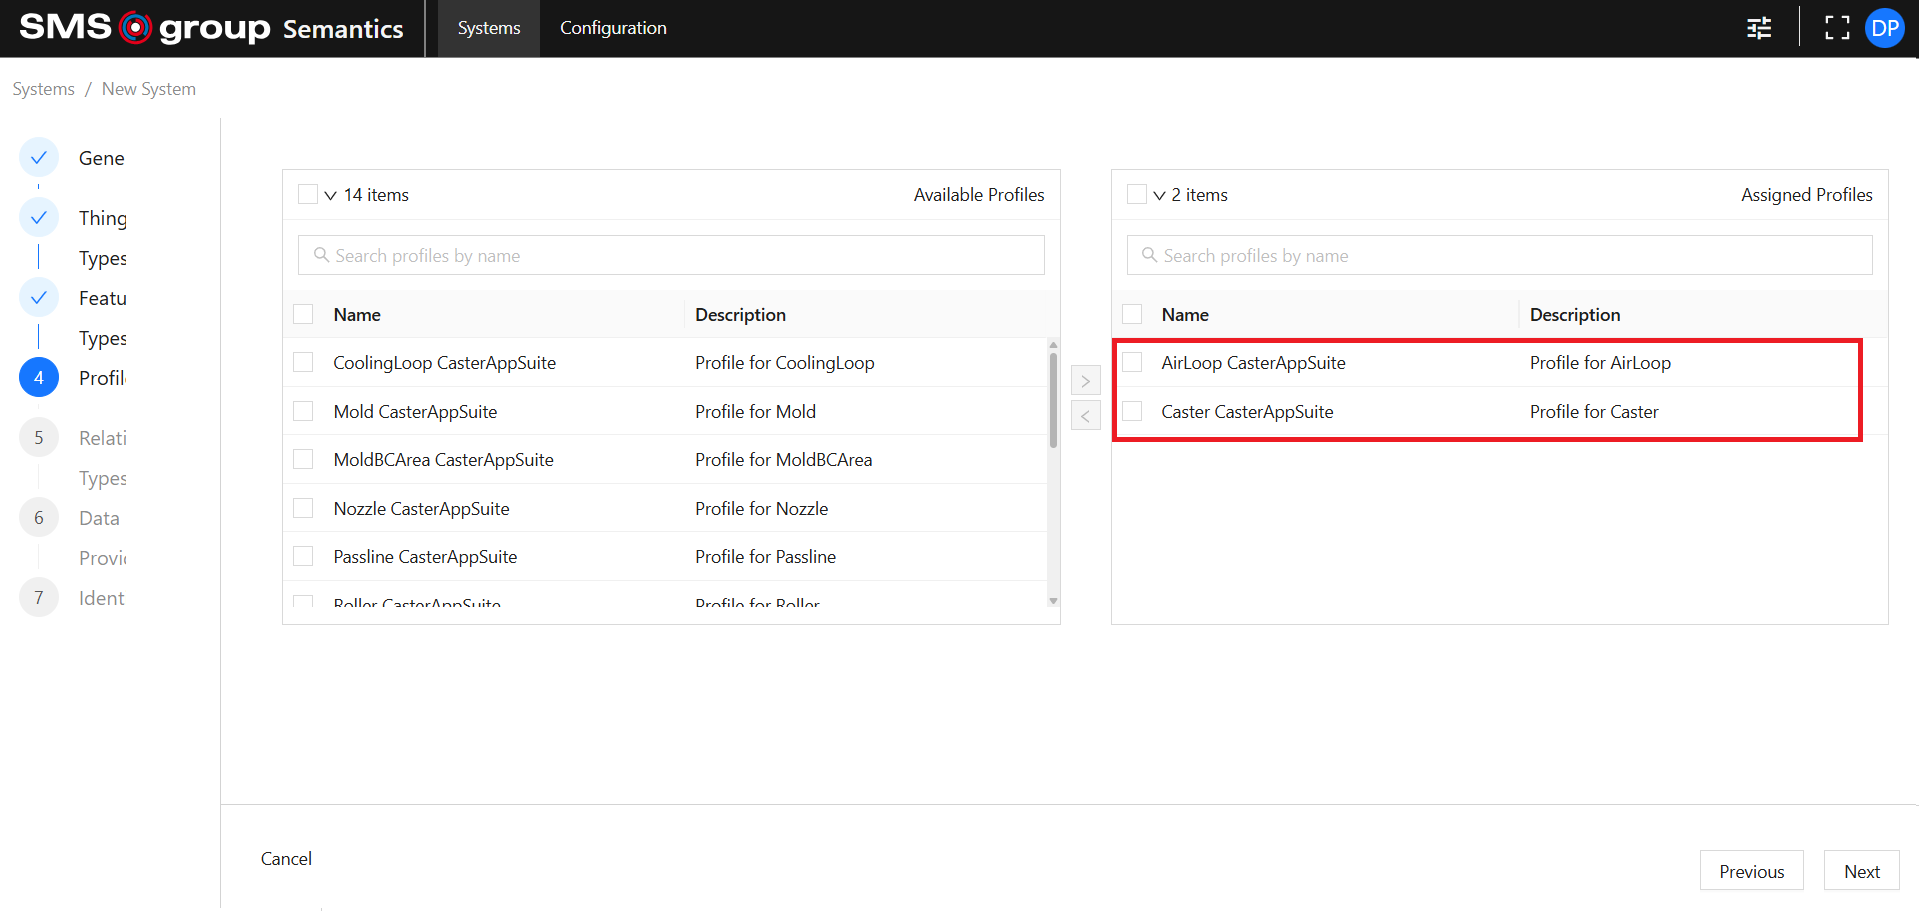
Task: Click New System breadcrumb
Action: (149, 89)
